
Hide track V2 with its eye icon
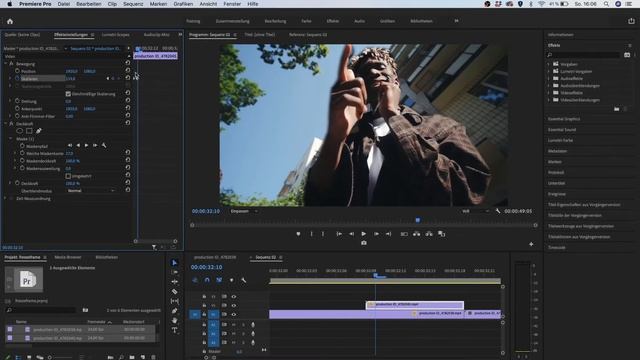[x=234, y=305]
